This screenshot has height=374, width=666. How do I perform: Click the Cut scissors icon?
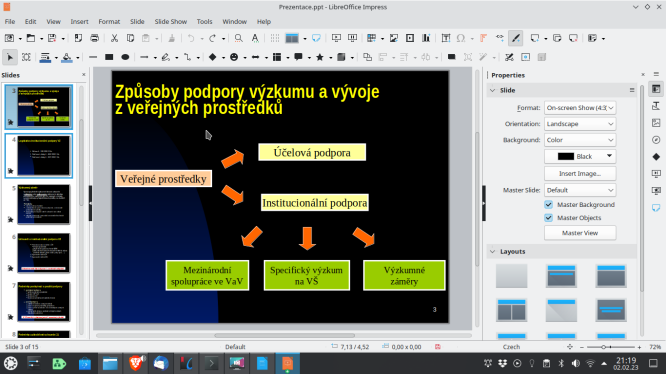tap(114, 38)
